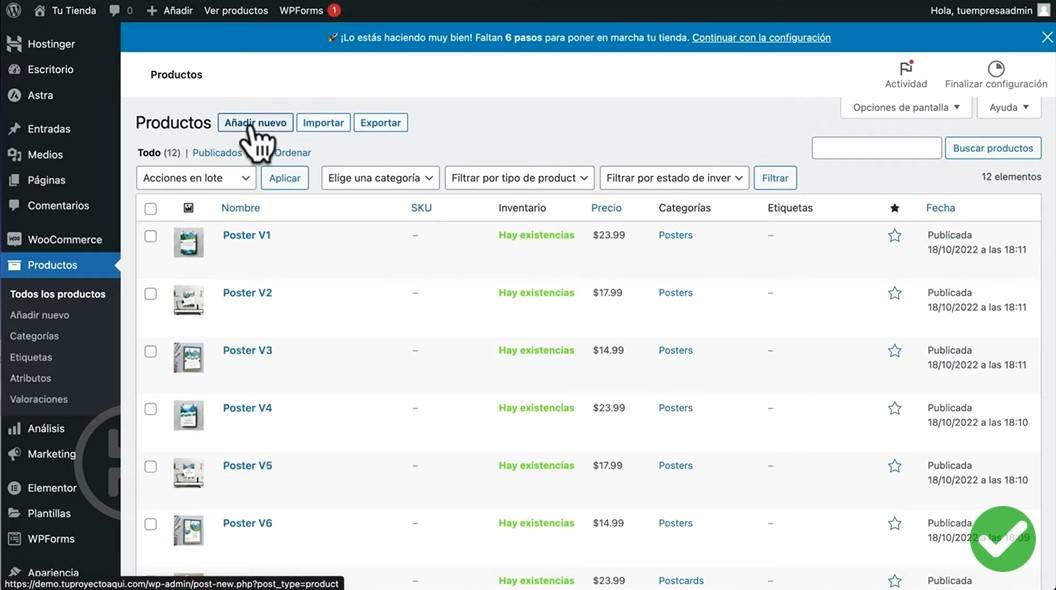The image size is (1056, 590).
Task: Click the Medios media icon
Action: (14, 154)
